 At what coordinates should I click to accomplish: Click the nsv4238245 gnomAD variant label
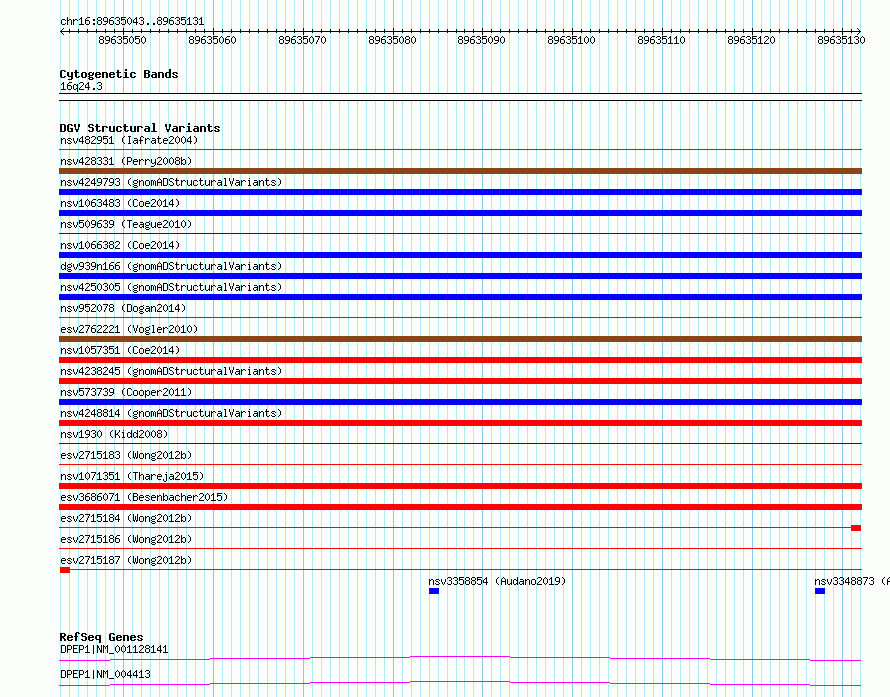click(171, 371)
